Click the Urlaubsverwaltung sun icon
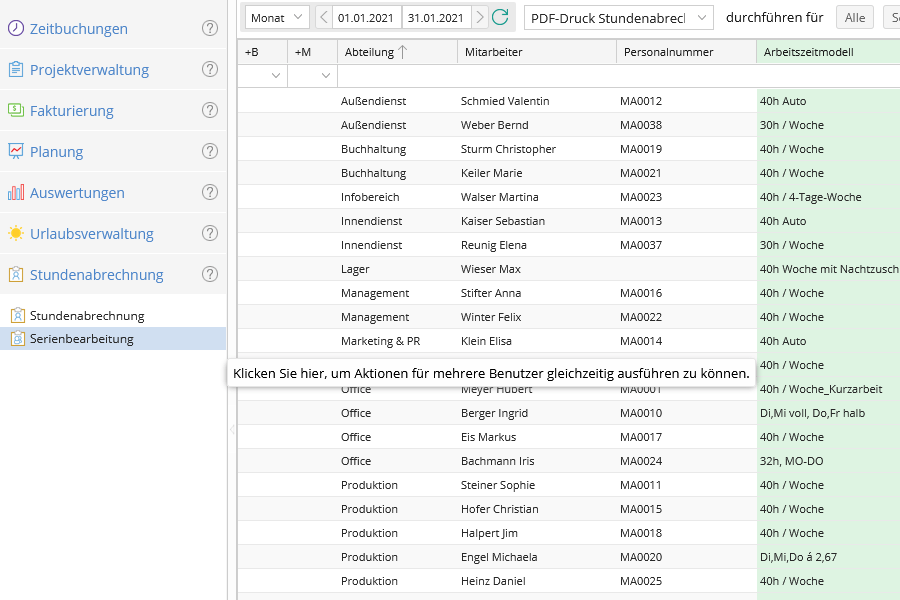The image size is (900, 600). click(x=16, y=234)
